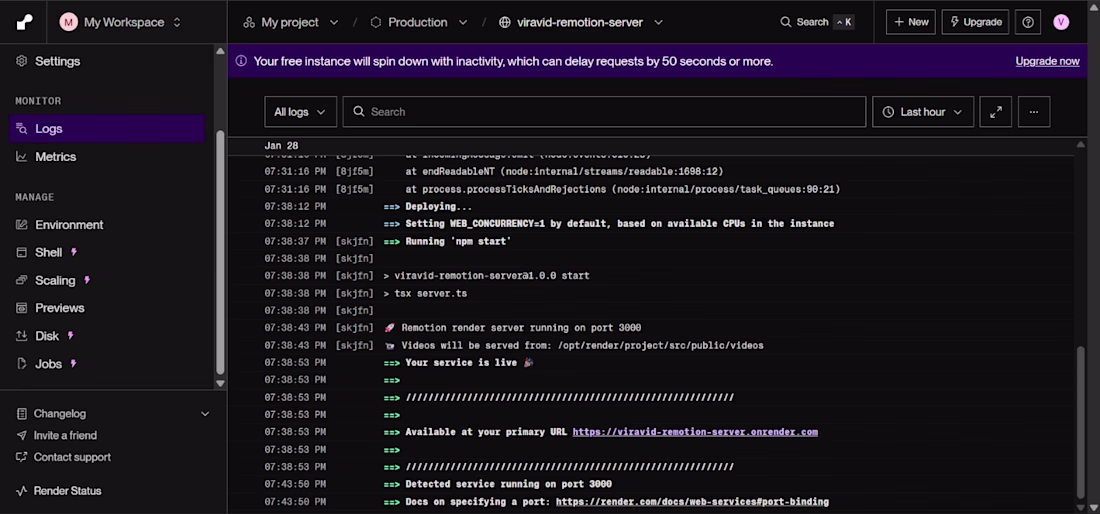Click the hexagon icon beside Production
Image resolution: width=1100 pixels, height=514 pixels.
pos(376,22)
